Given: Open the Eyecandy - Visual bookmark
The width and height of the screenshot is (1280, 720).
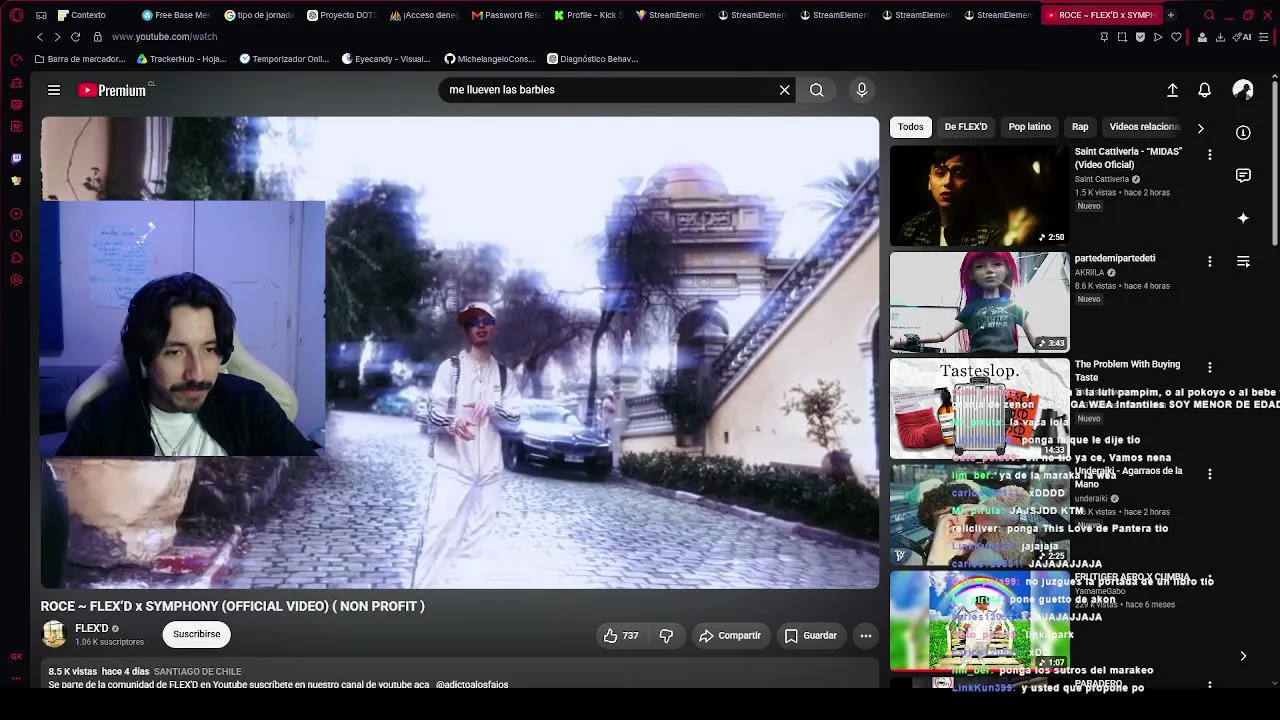Looking at the screenshot, I should coord(386,59).
